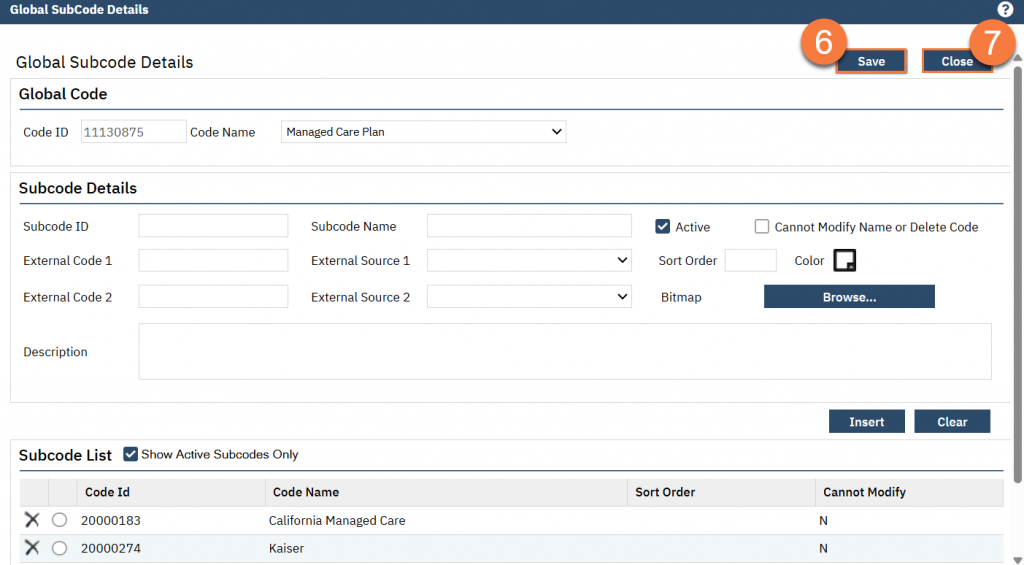Click the scrollbar down arrow
The width and height of the screenshot is (1024, 565).
point(1017,559)
